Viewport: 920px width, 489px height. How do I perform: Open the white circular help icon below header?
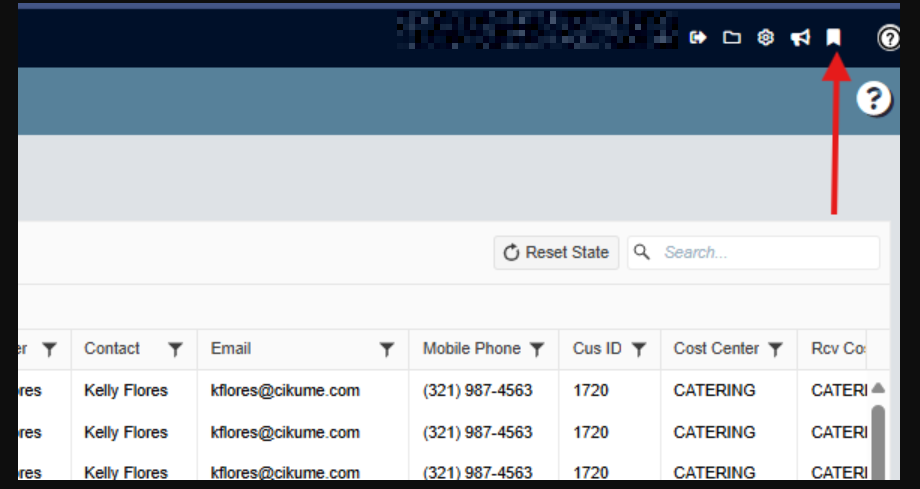(x=874, y=99)
